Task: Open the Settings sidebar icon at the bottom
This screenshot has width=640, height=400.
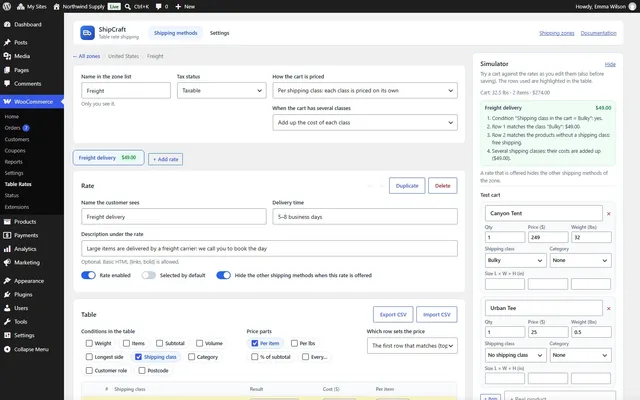Action: point(7,335)
